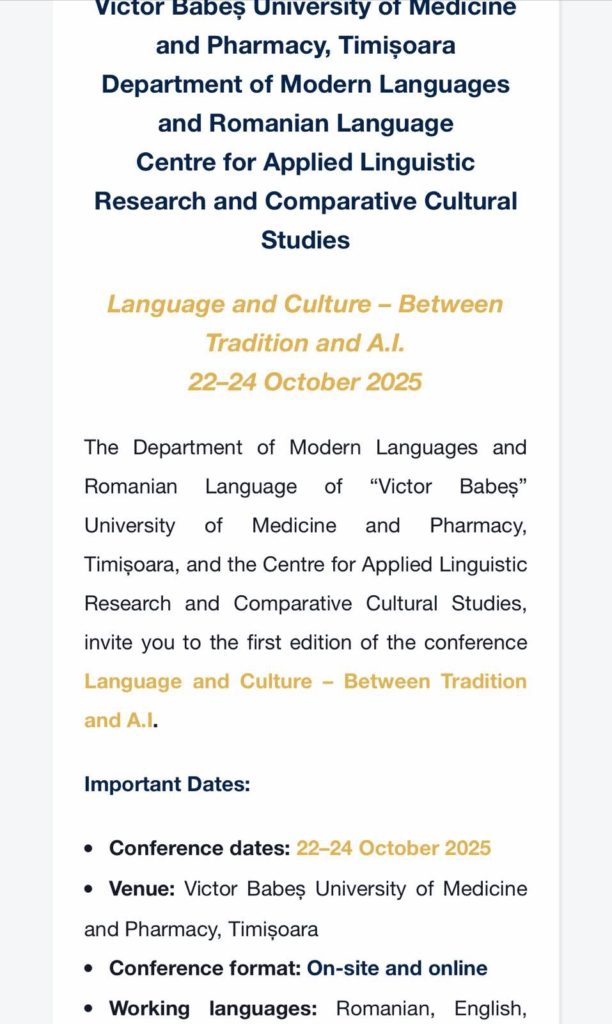Click the "Conference dates:" bold label
The width and height of the screenshot is (612, 1024).
pos(200,849)
